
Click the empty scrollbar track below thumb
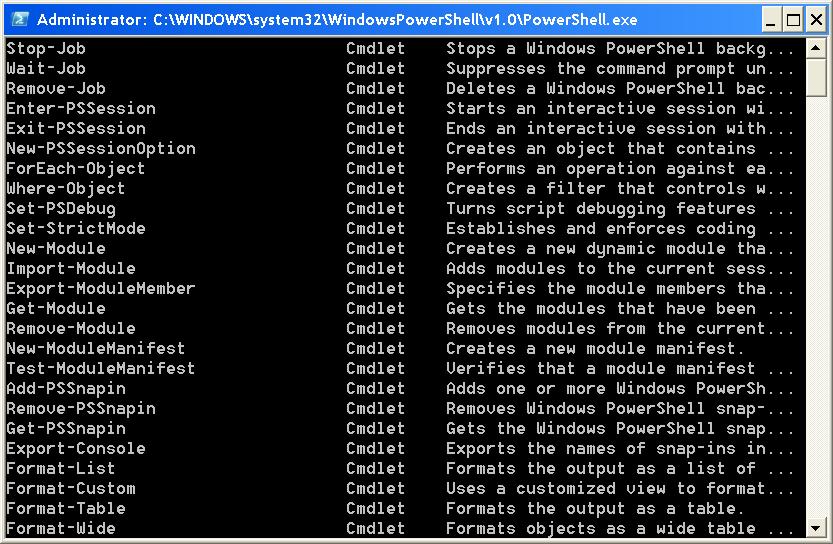815,307
